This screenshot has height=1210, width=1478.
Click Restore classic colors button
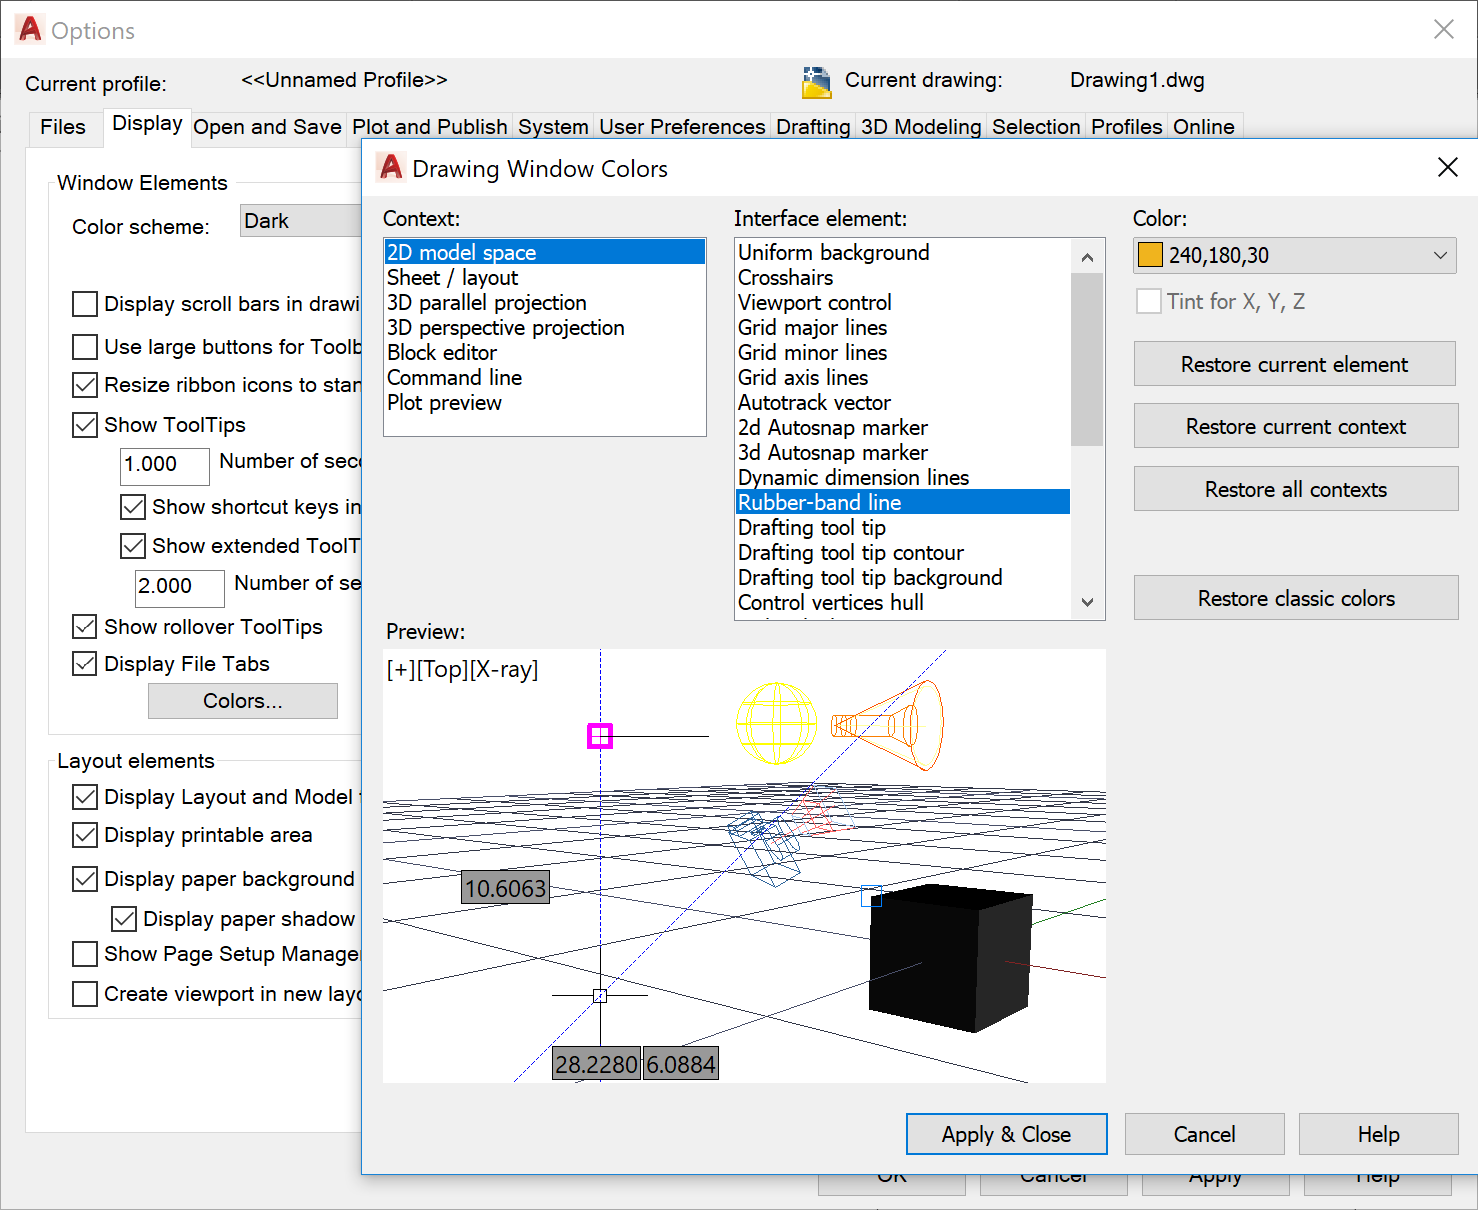[x=1296, y=598]
